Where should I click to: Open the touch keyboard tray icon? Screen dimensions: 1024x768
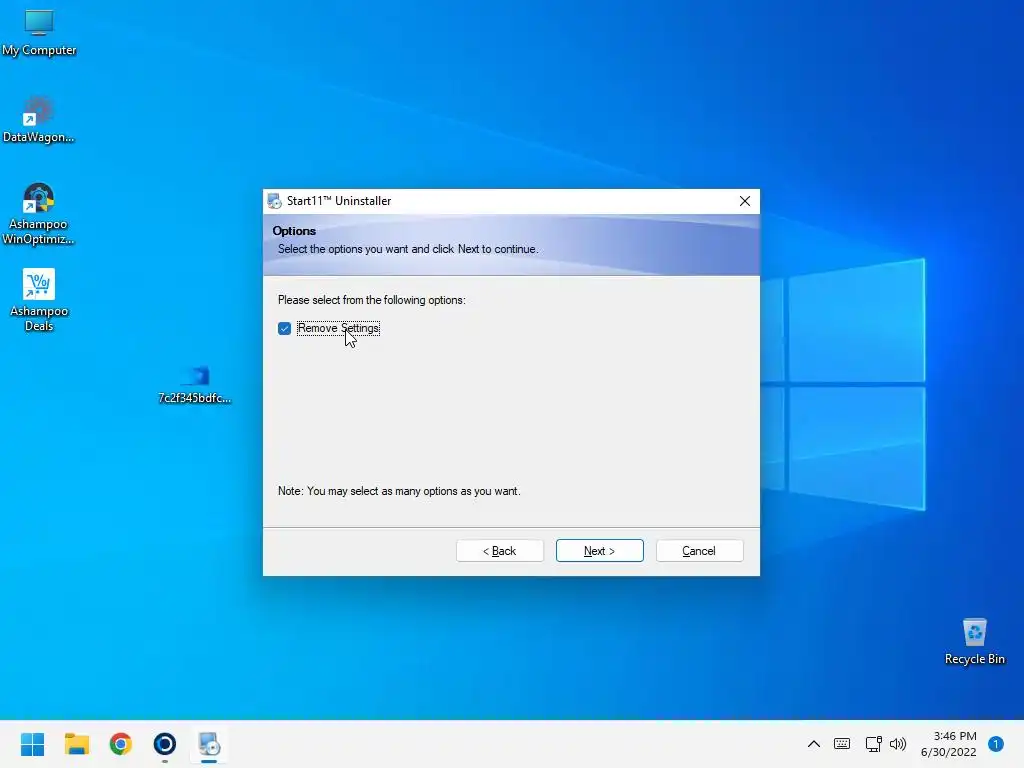(x=842, y=744)
